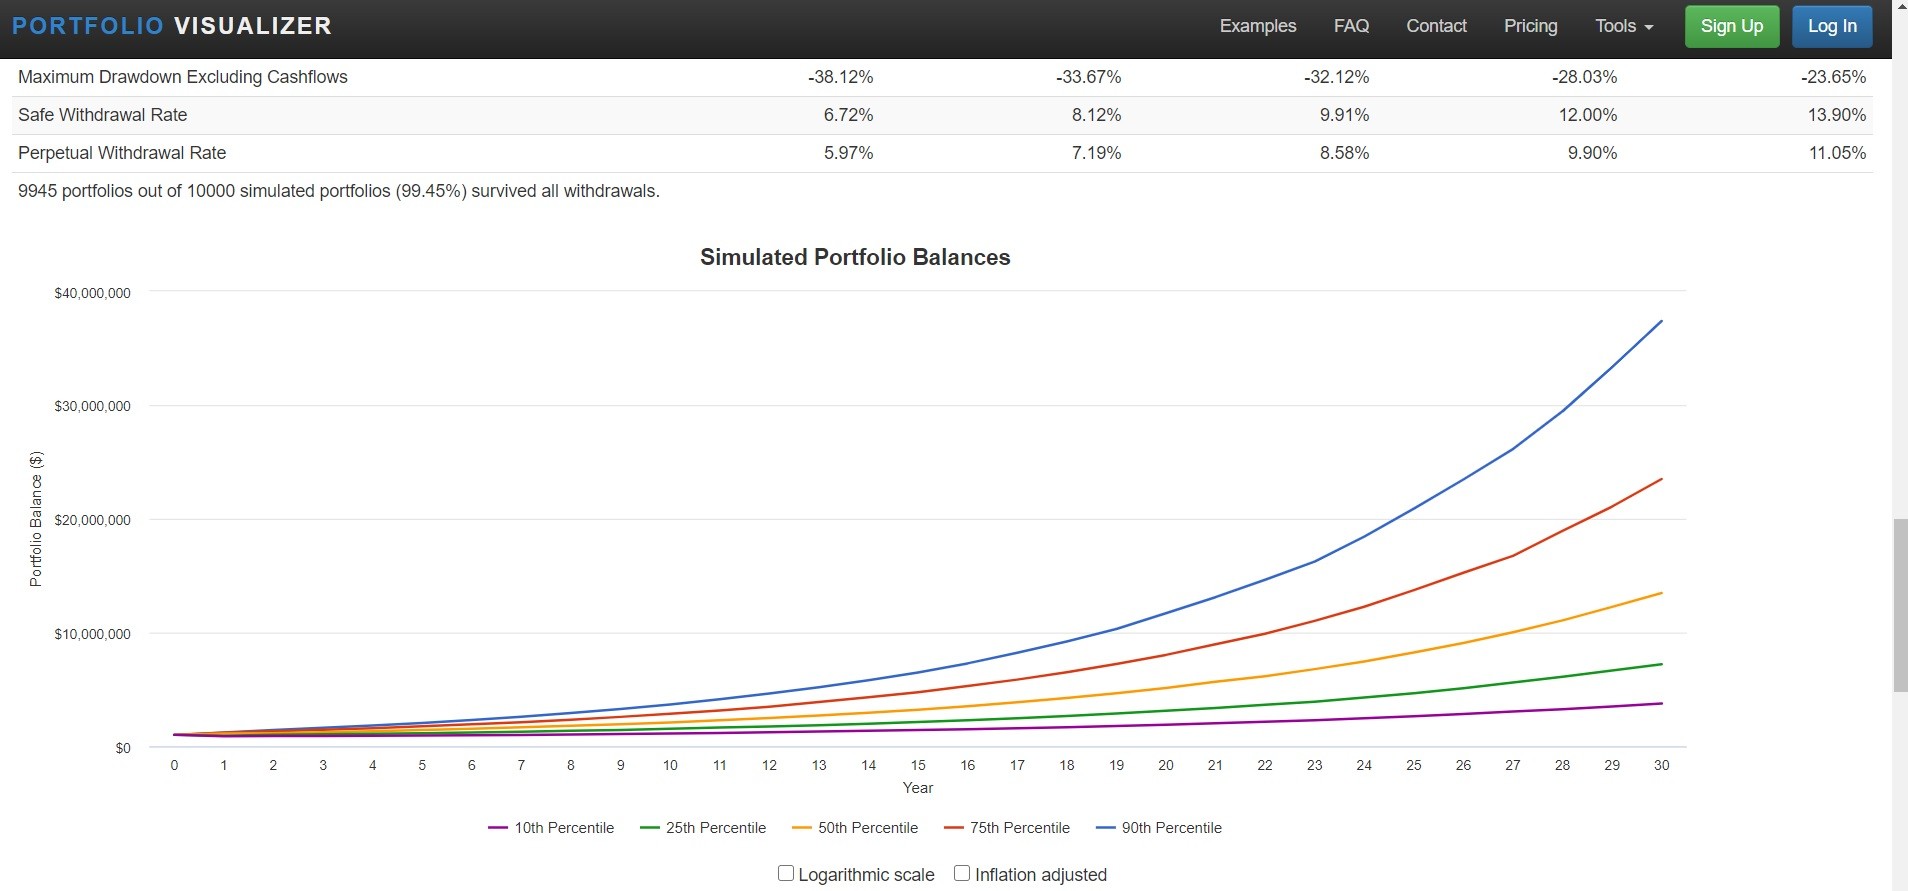Viewport: 1908px width, 891px height.
Task: Click the Portfolio Visualizer logo
Action: (x=172, y=26)
